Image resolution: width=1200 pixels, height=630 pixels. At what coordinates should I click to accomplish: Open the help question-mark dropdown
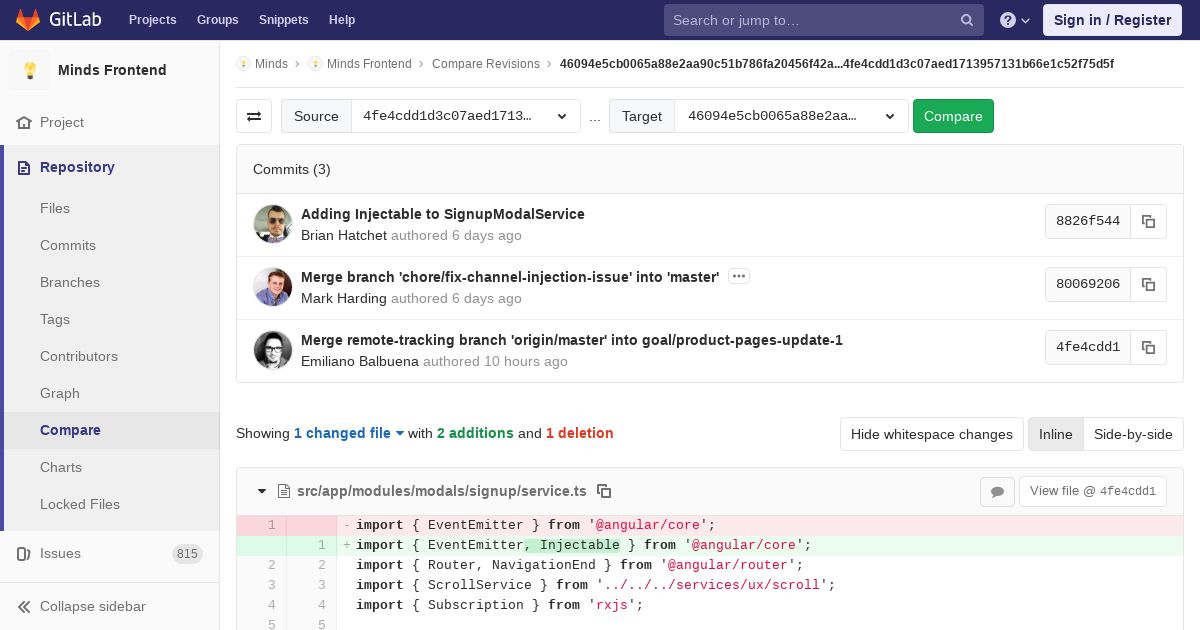[x=1015, y=20]
